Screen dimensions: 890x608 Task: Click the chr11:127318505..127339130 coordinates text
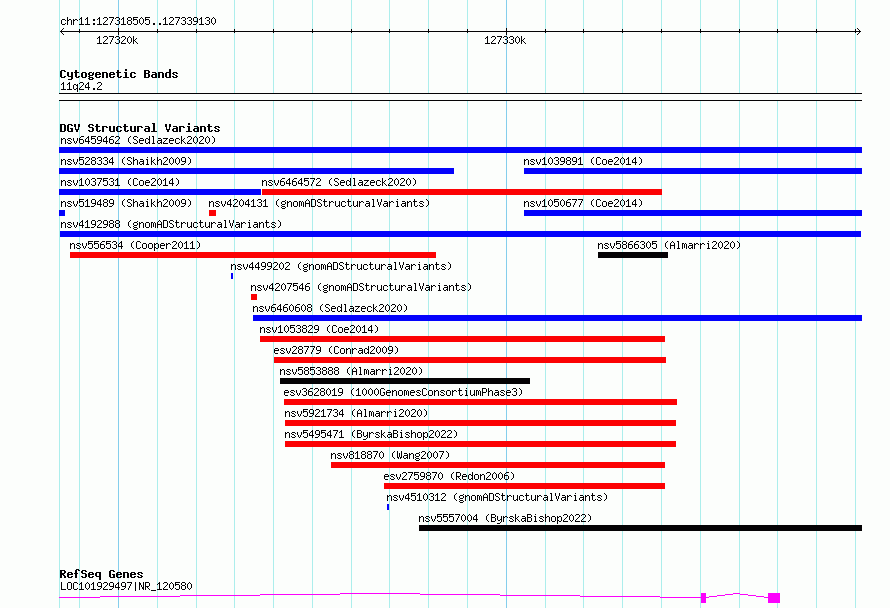(138, 21)
